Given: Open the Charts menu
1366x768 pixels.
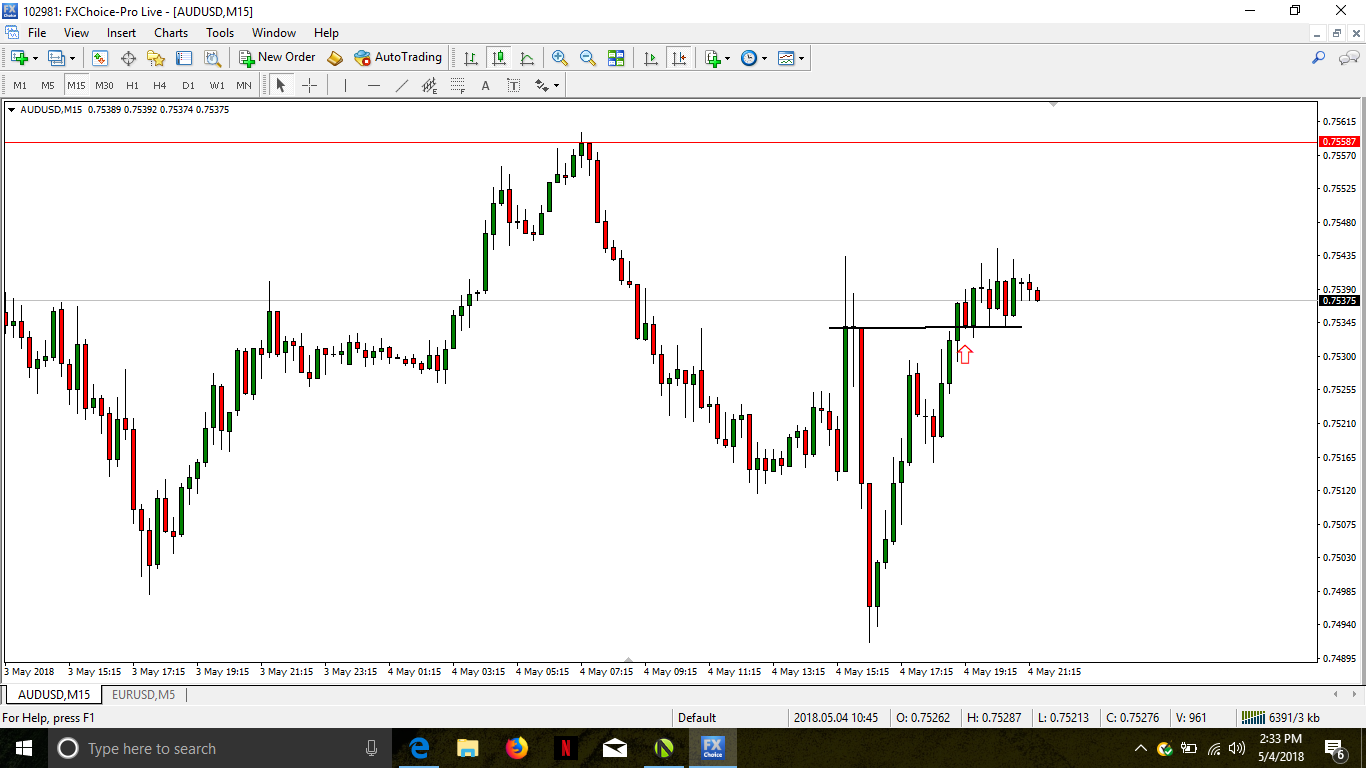Looking at the screenshot, I should point(171,33).
